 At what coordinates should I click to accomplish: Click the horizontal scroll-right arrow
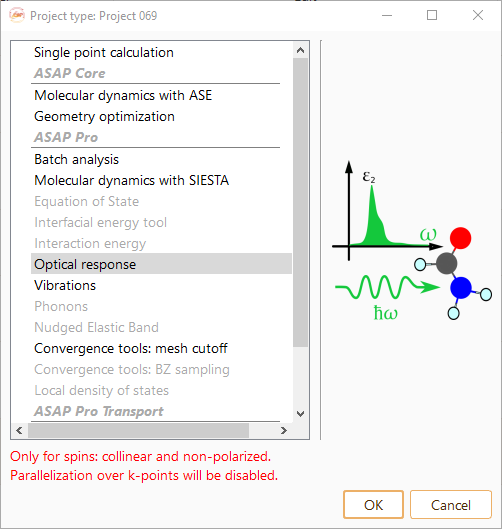tap(284, 430)
